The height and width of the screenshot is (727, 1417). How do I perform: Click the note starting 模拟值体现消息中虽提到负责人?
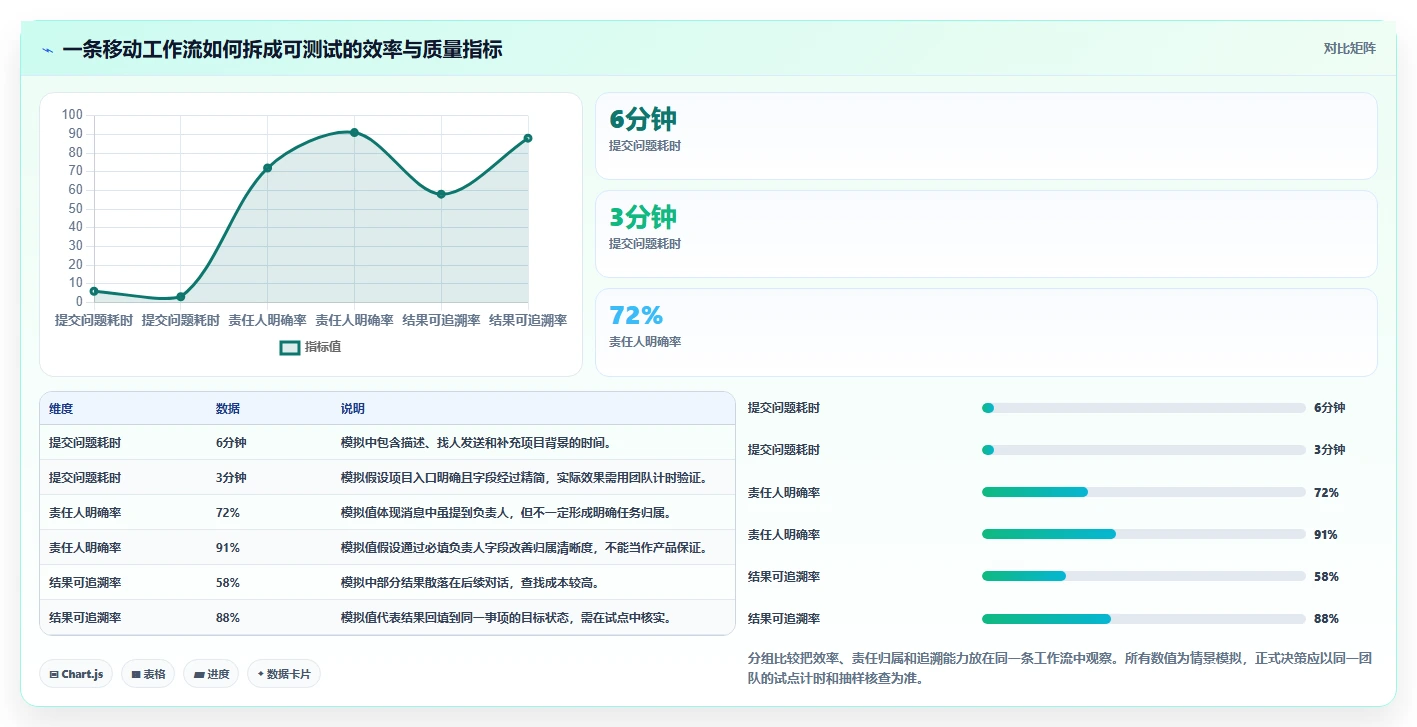point(505,513)
